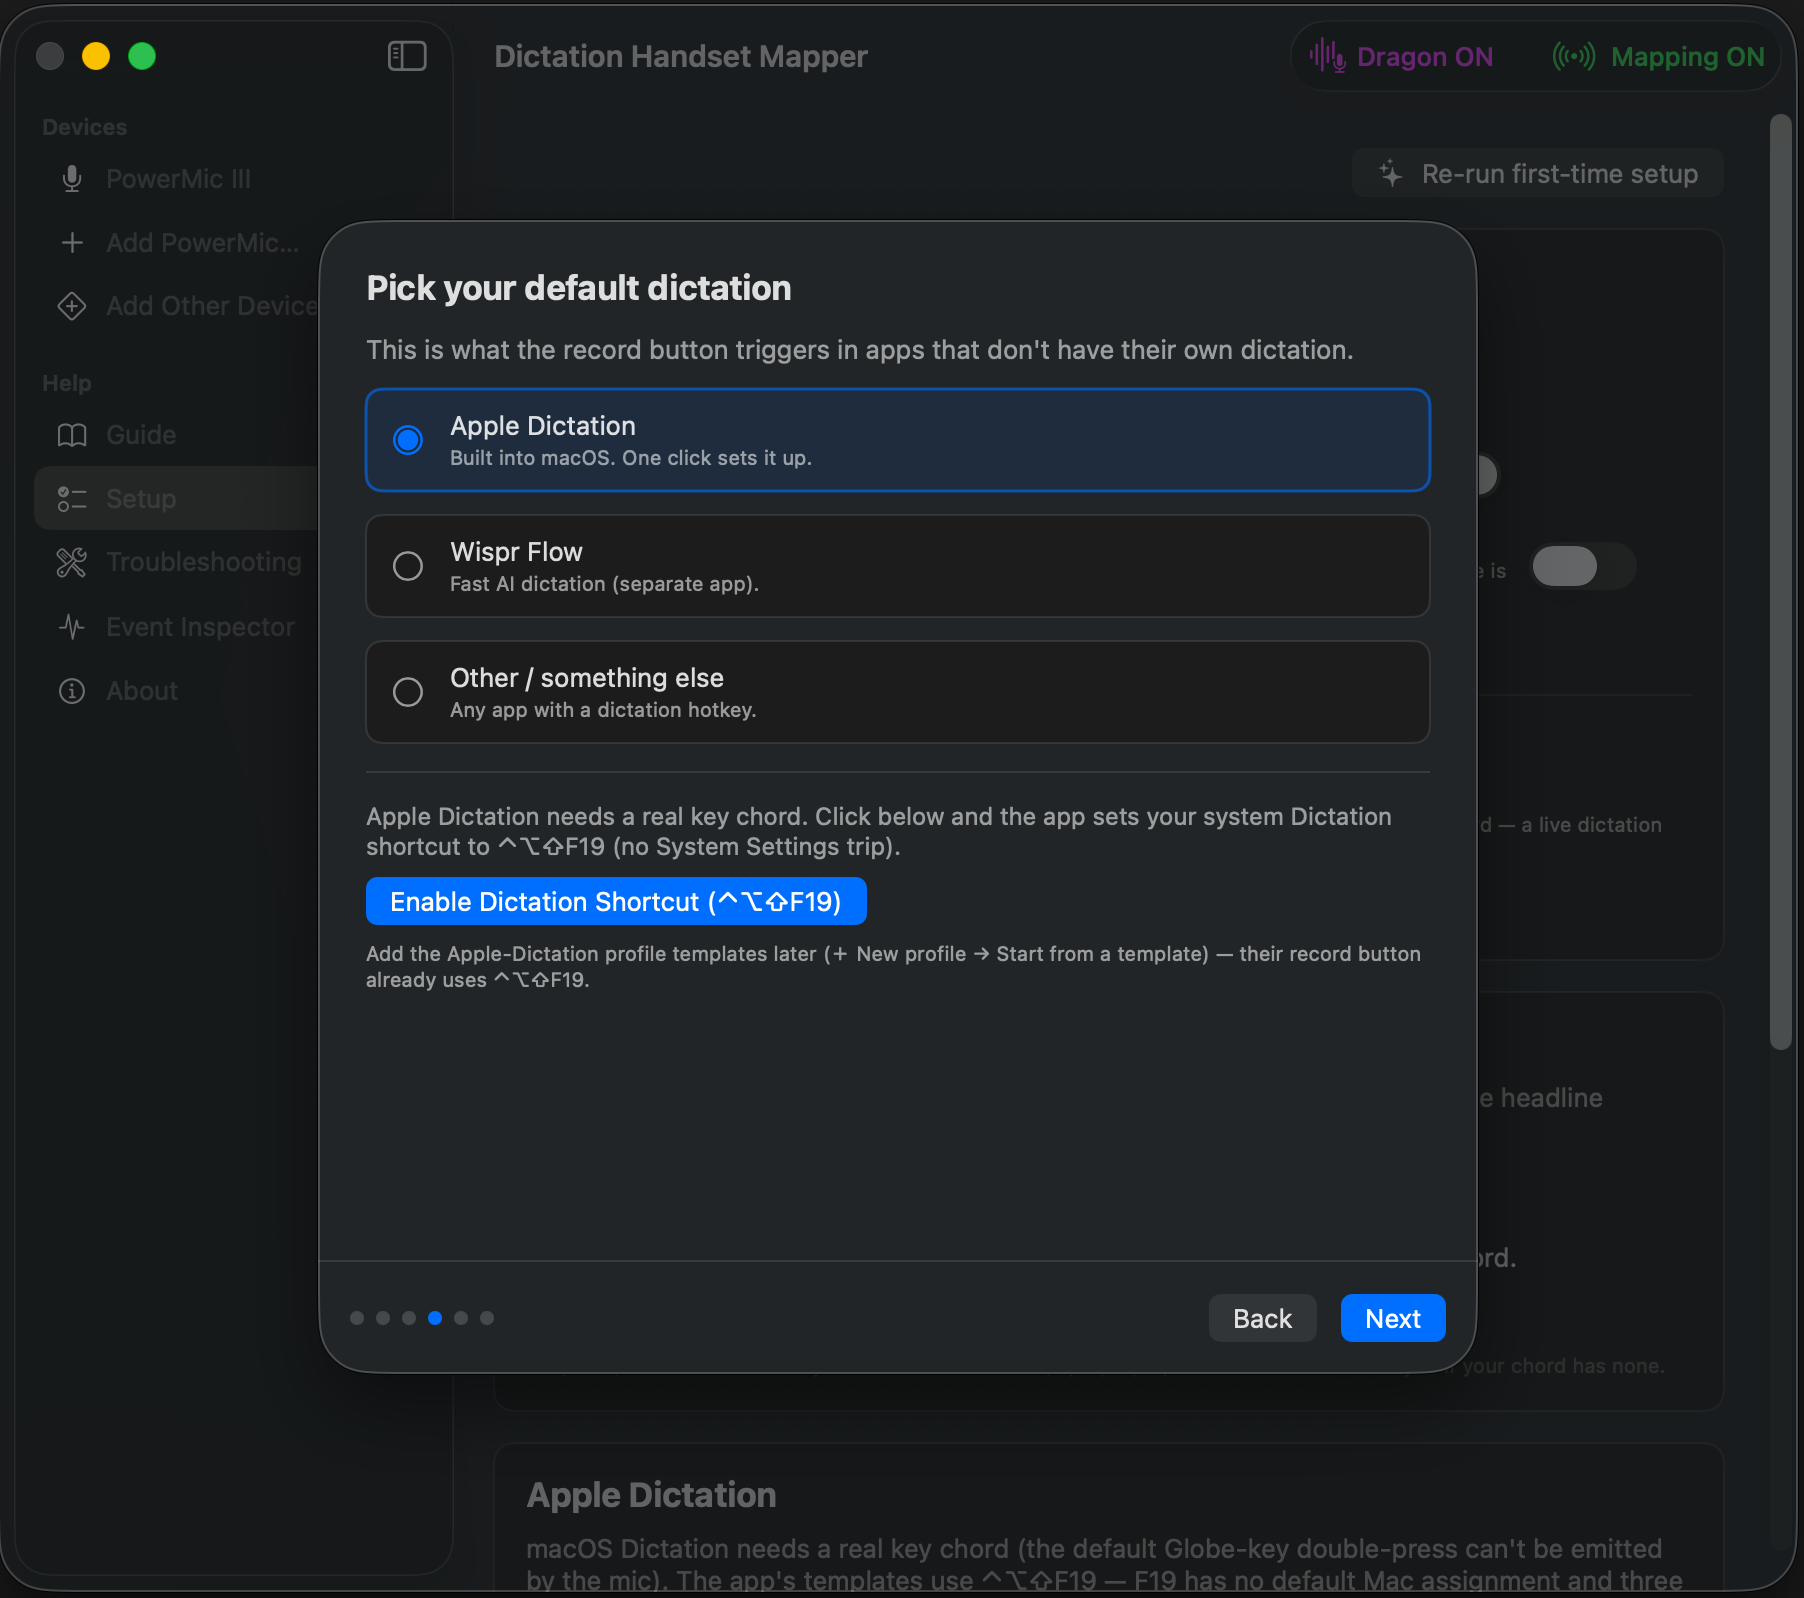Click Enable Dictation Shortcut button
This screenshot has width=1804, height=1598.
point(616,902)
